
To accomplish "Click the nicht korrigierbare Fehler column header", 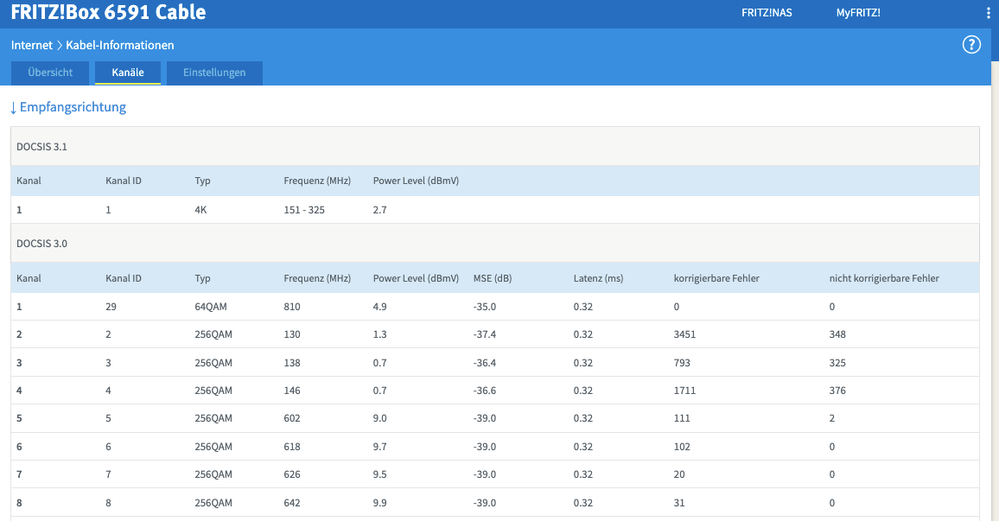I will (x=884, y=278).
